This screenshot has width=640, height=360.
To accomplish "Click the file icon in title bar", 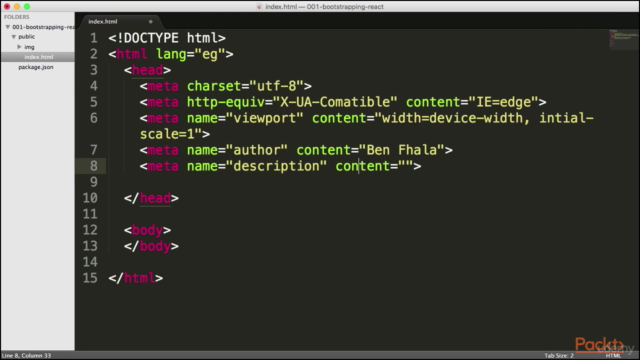I will (259, 7).
